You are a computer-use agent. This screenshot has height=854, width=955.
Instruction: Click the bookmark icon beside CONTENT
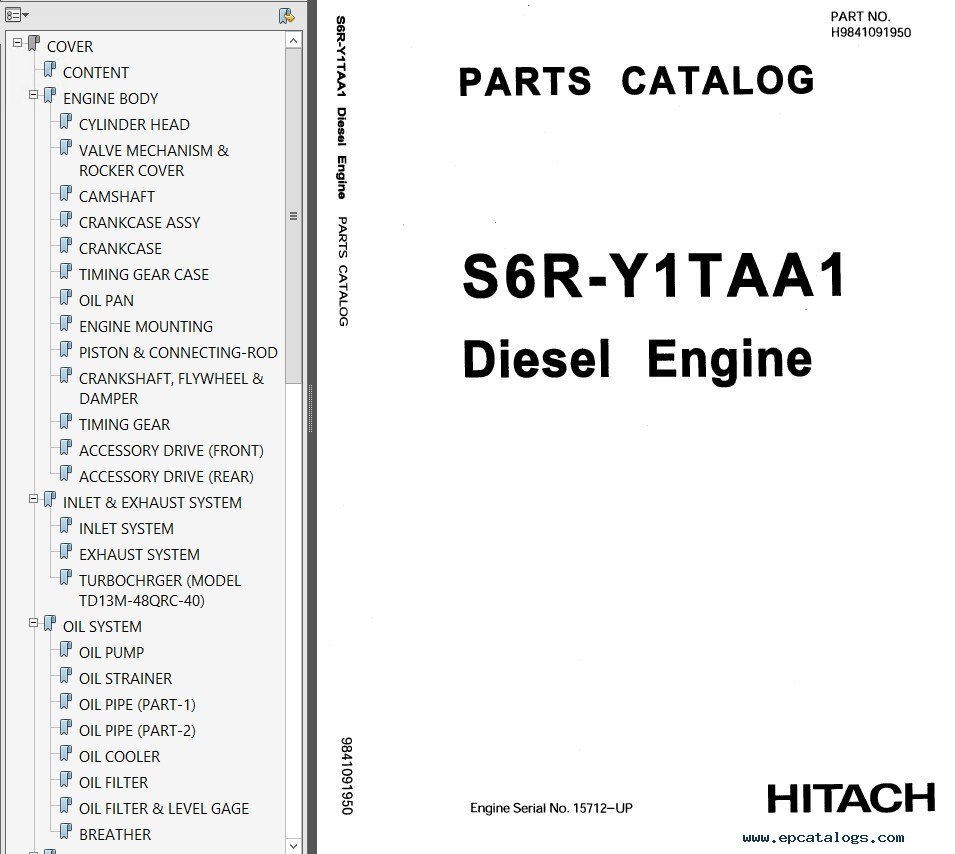pos(50,69)
